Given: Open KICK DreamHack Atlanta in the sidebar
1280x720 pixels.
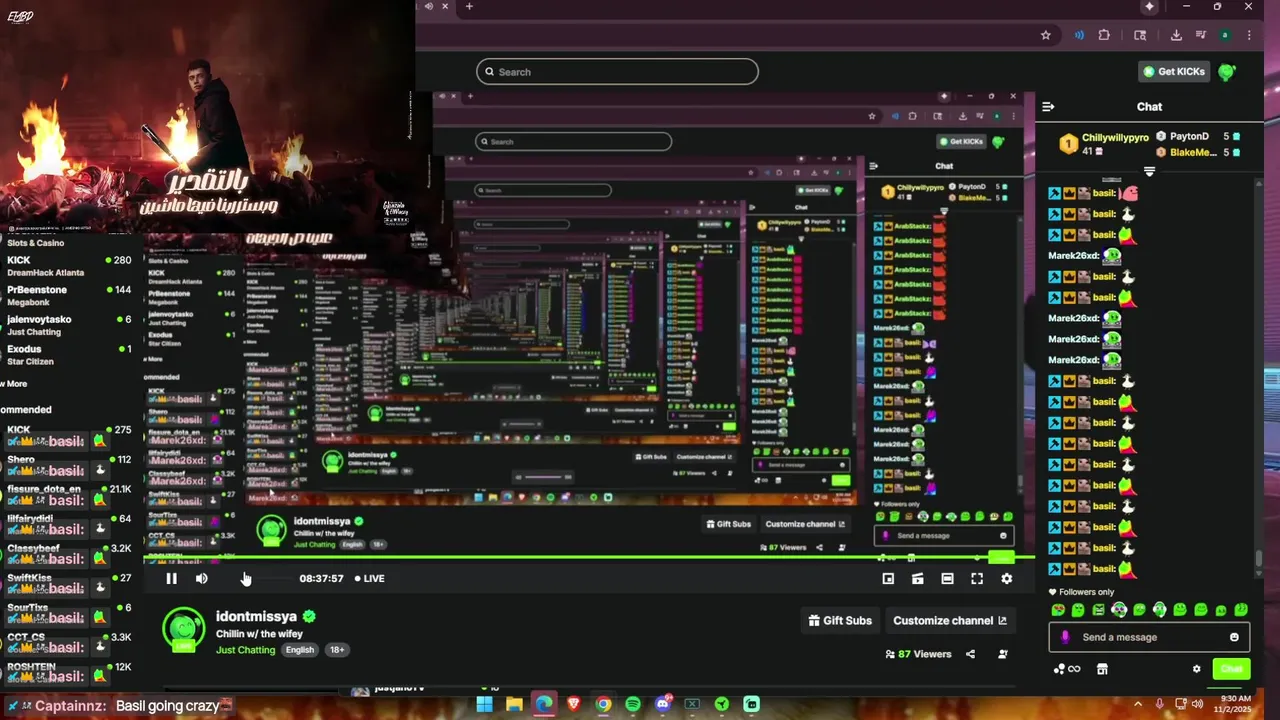Looking at the screenshot, I should (x=70, y=266).
